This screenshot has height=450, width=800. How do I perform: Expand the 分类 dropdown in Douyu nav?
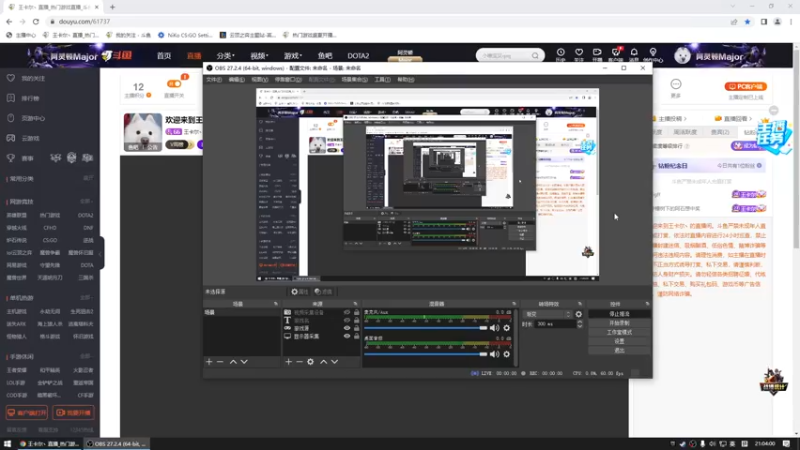point(225,56)
